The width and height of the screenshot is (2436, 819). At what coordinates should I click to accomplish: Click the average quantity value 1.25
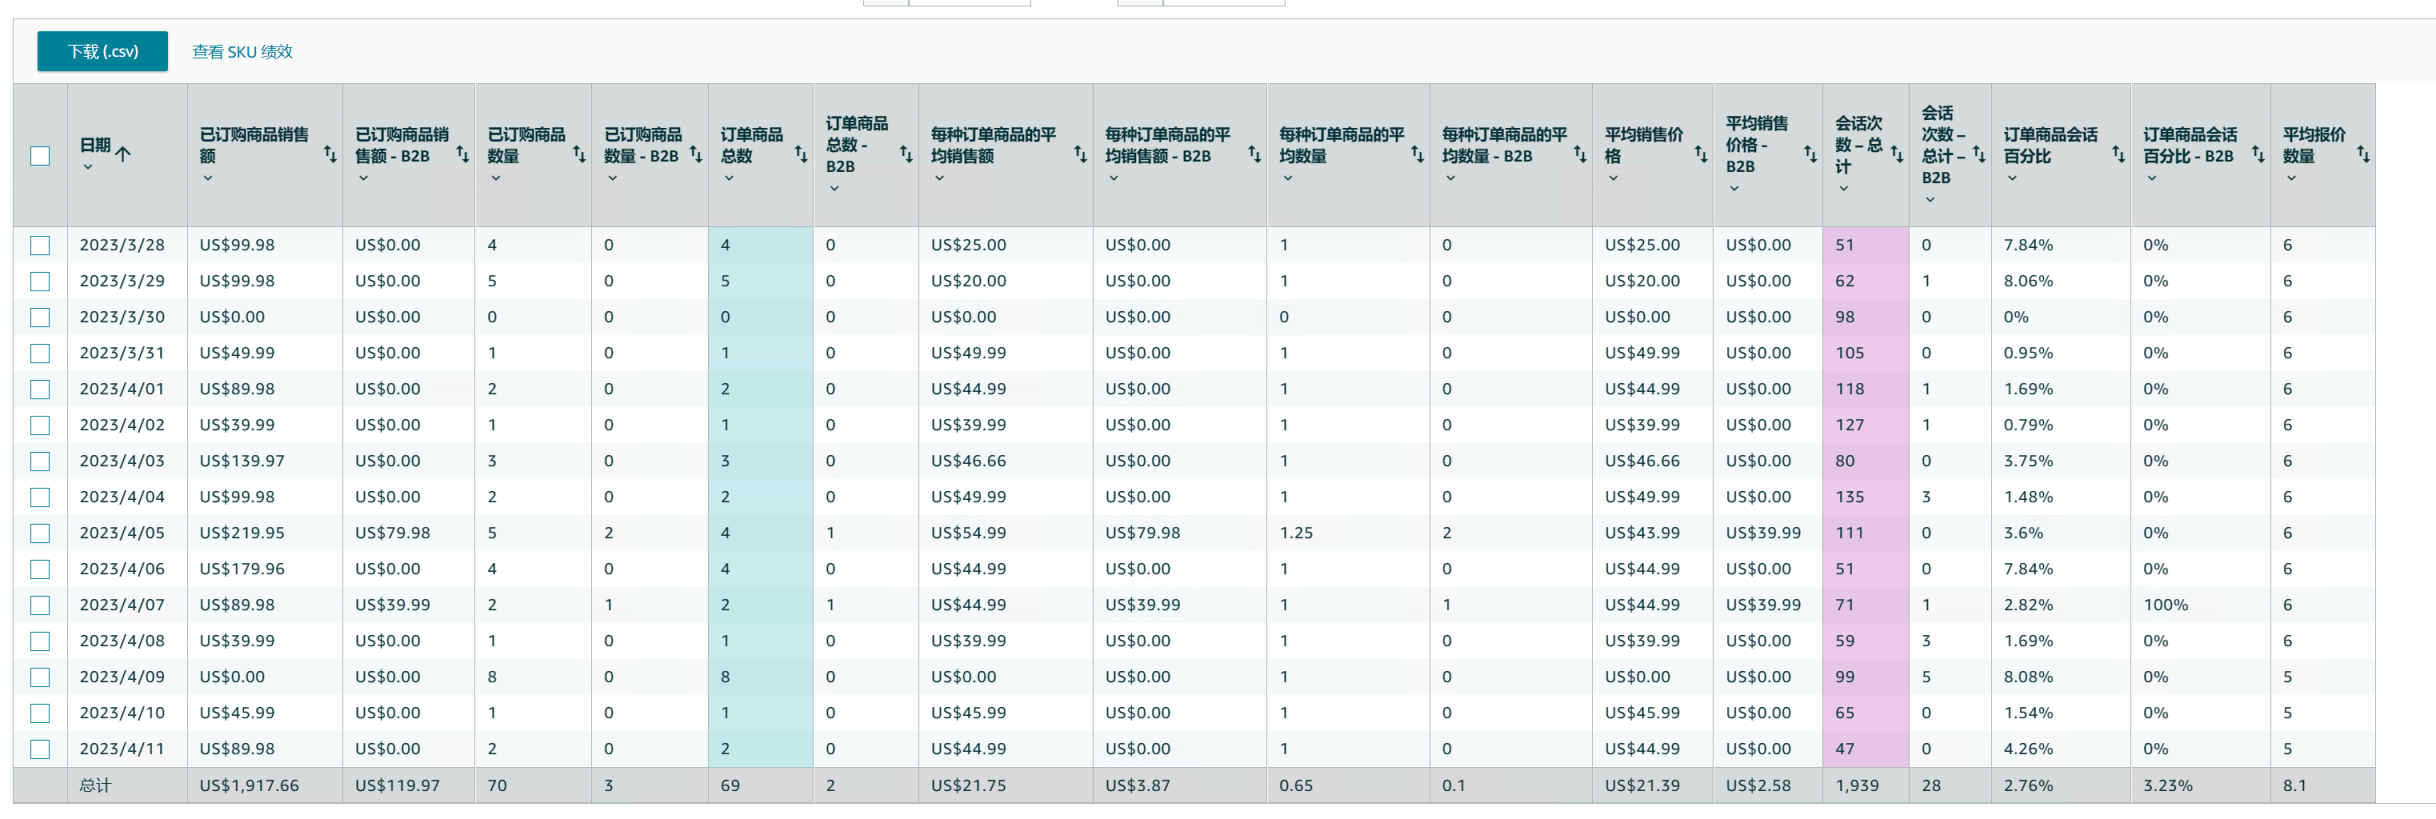1296,533
